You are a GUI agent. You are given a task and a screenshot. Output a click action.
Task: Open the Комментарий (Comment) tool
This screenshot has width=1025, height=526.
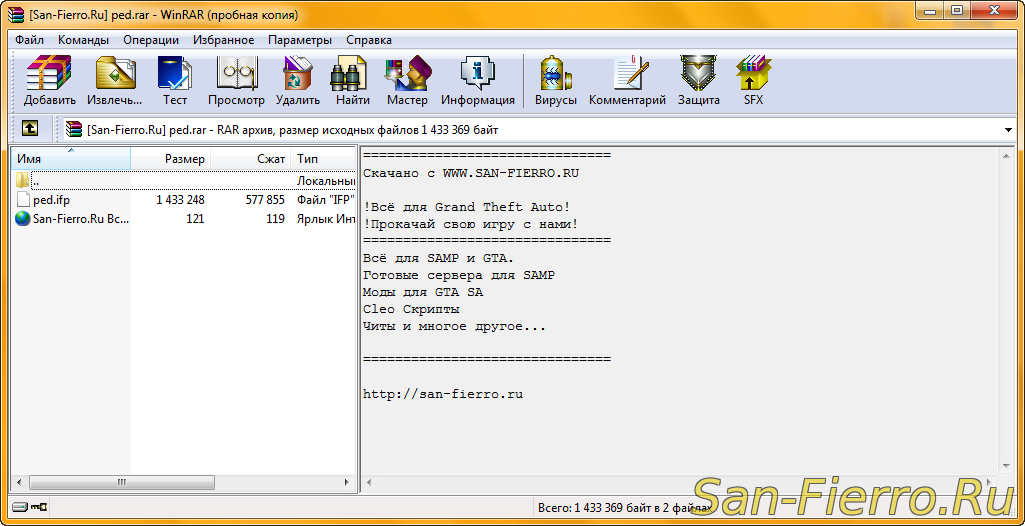coord(627,80)
